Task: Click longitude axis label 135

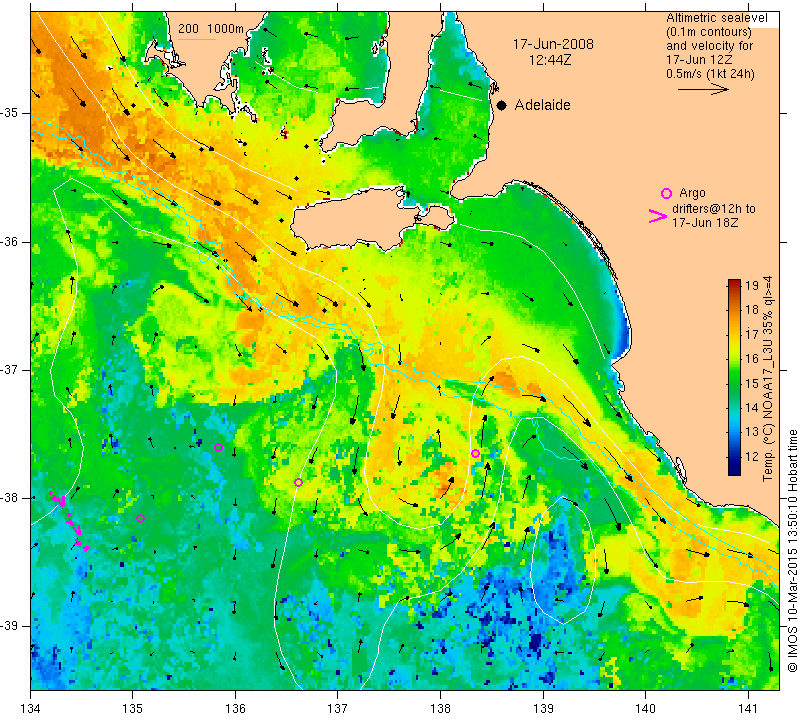Action: click(x=133, y=709)
